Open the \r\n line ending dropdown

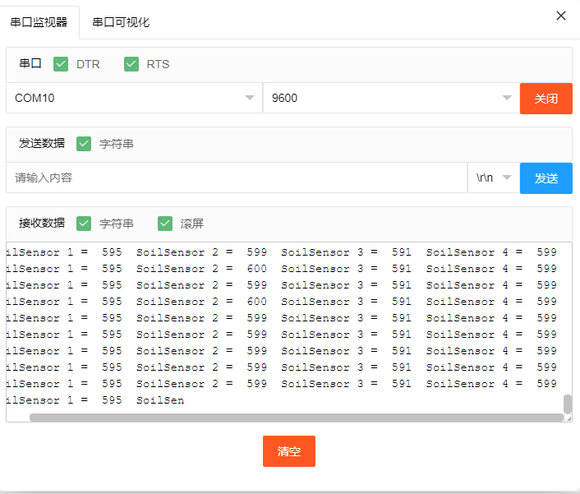pos(494,178)
